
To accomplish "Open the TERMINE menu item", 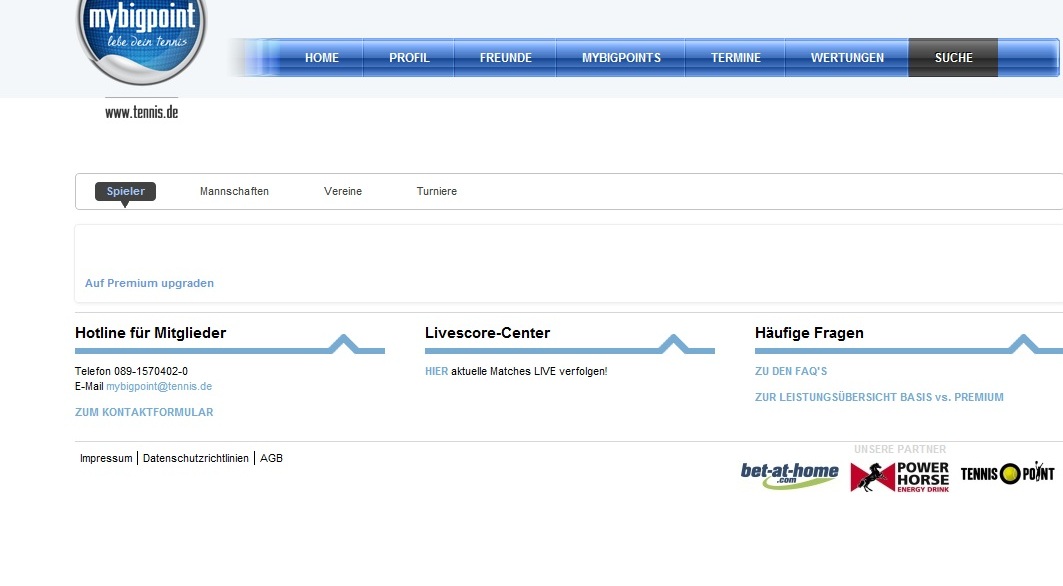I will (735, 58).
